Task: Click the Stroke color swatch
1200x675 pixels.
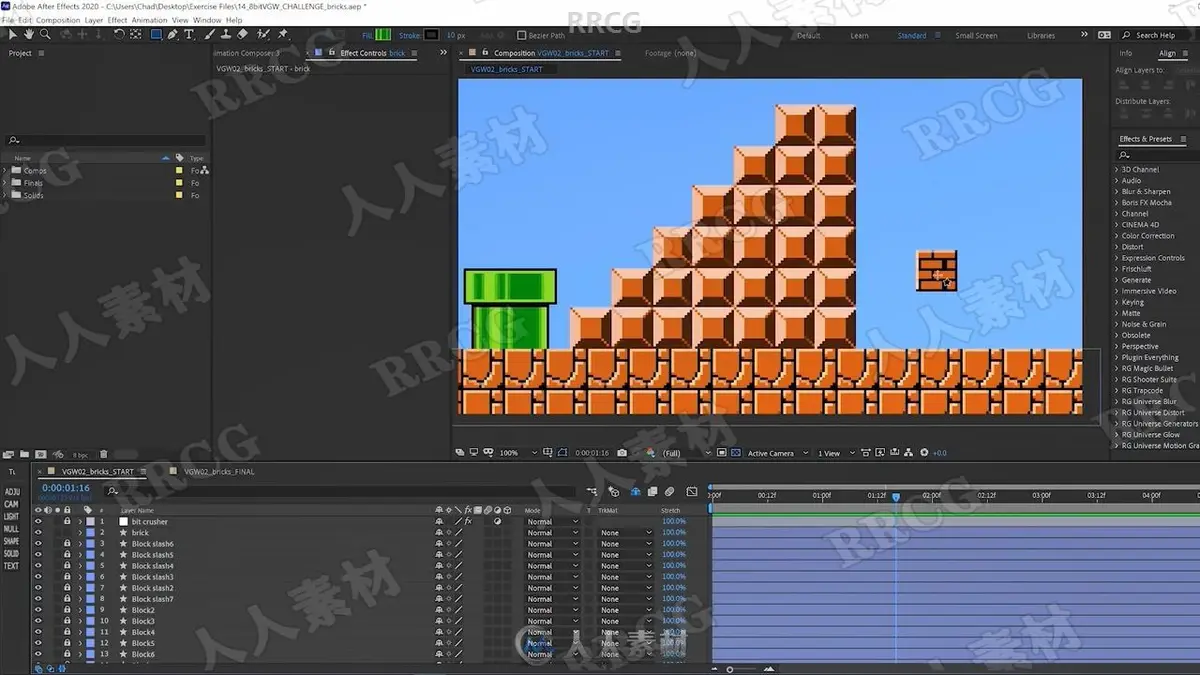Action: click(x=431, y=35)
